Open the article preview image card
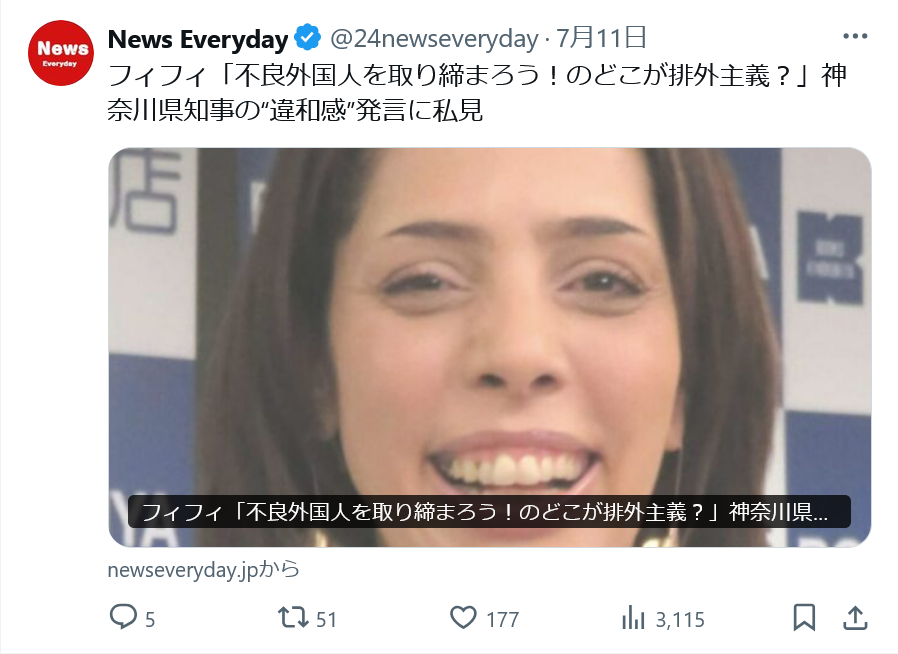The width and height of the screenshot is (898, 654). click(x=490, y=348)
